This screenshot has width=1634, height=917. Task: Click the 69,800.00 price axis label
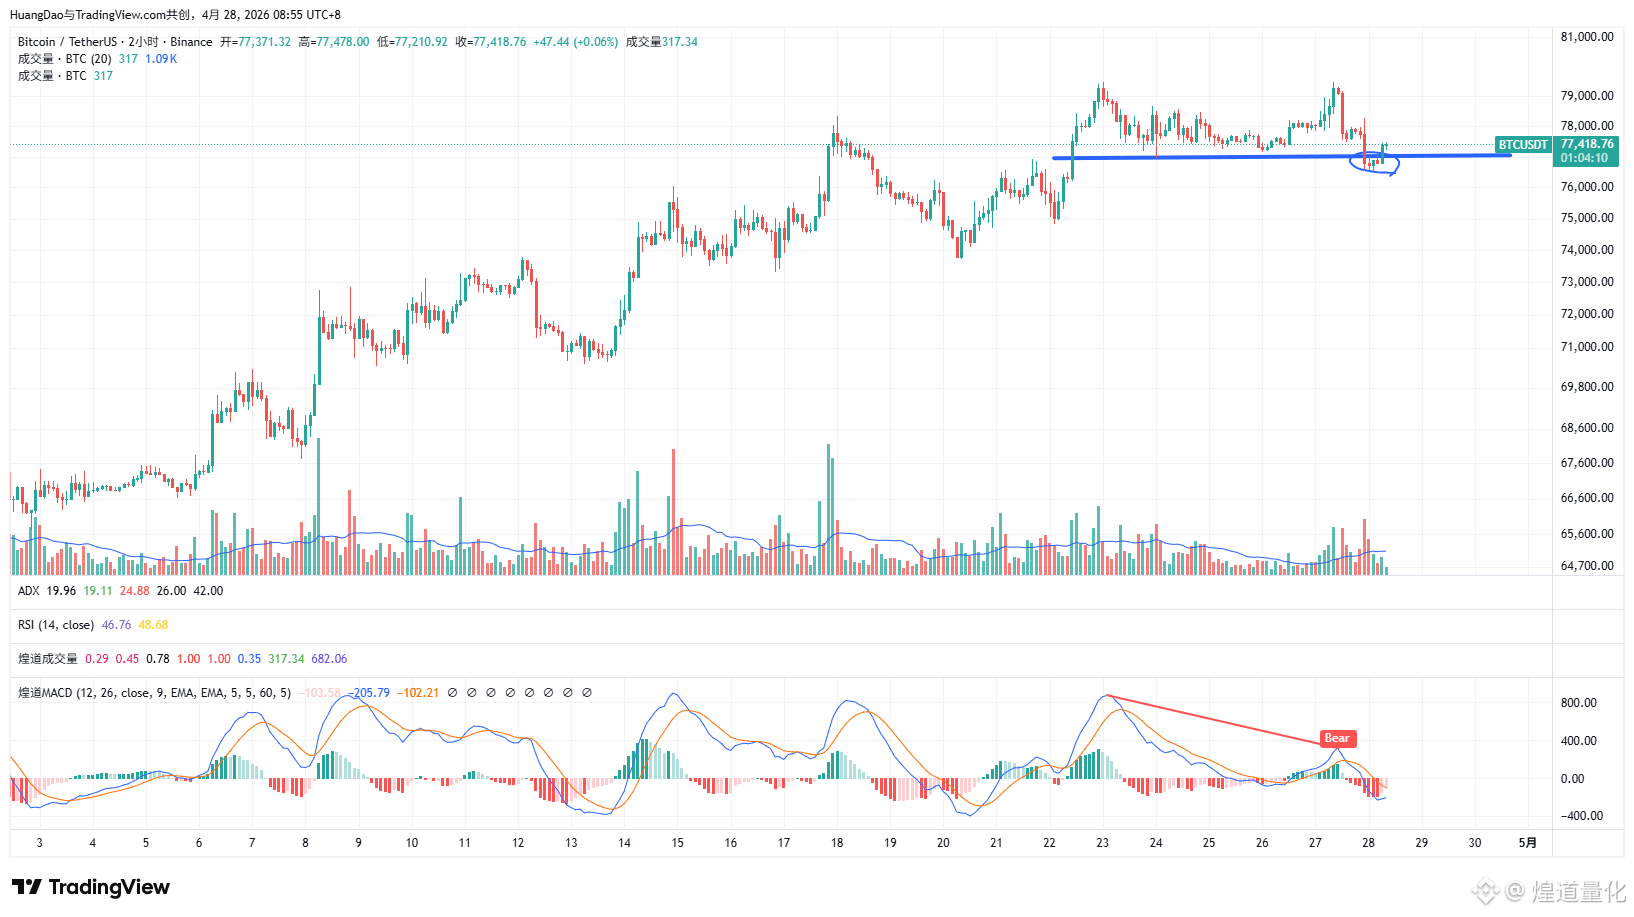click(1587, 387)
